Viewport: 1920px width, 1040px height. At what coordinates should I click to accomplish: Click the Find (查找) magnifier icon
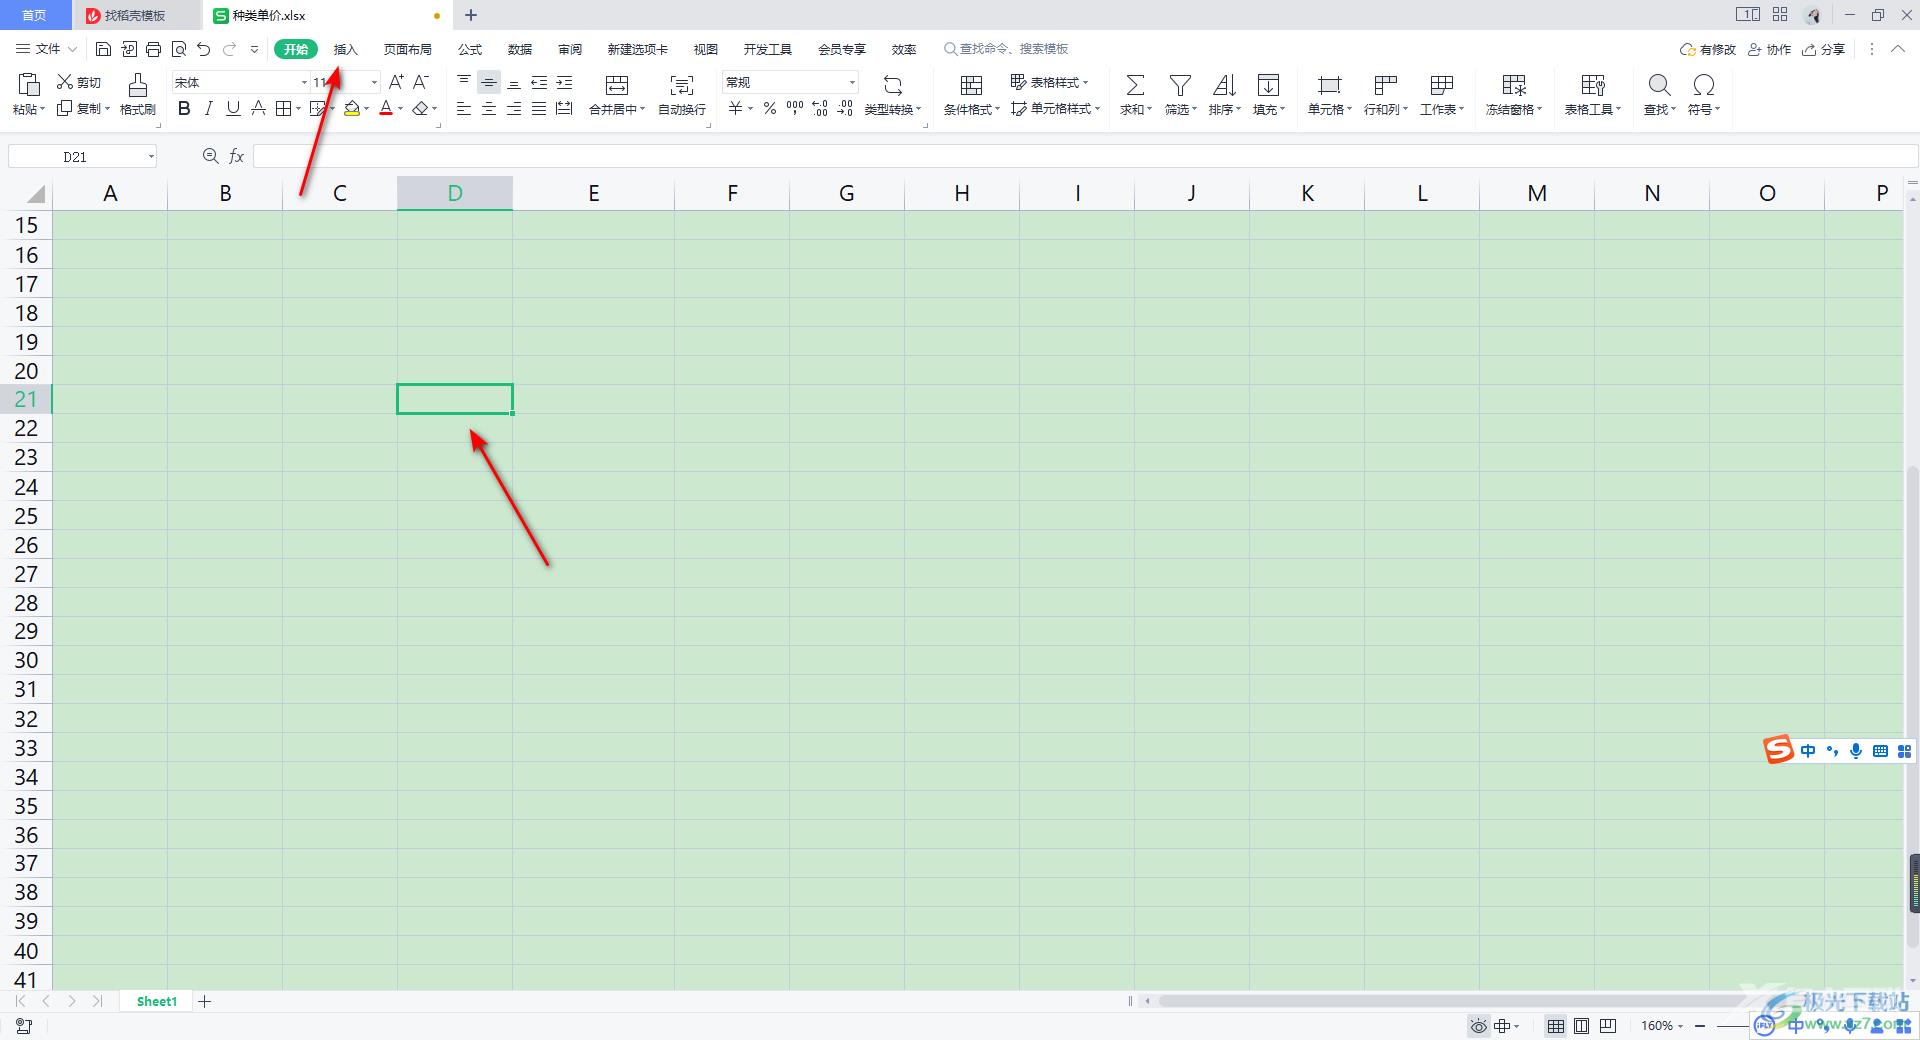[1659, 85]
